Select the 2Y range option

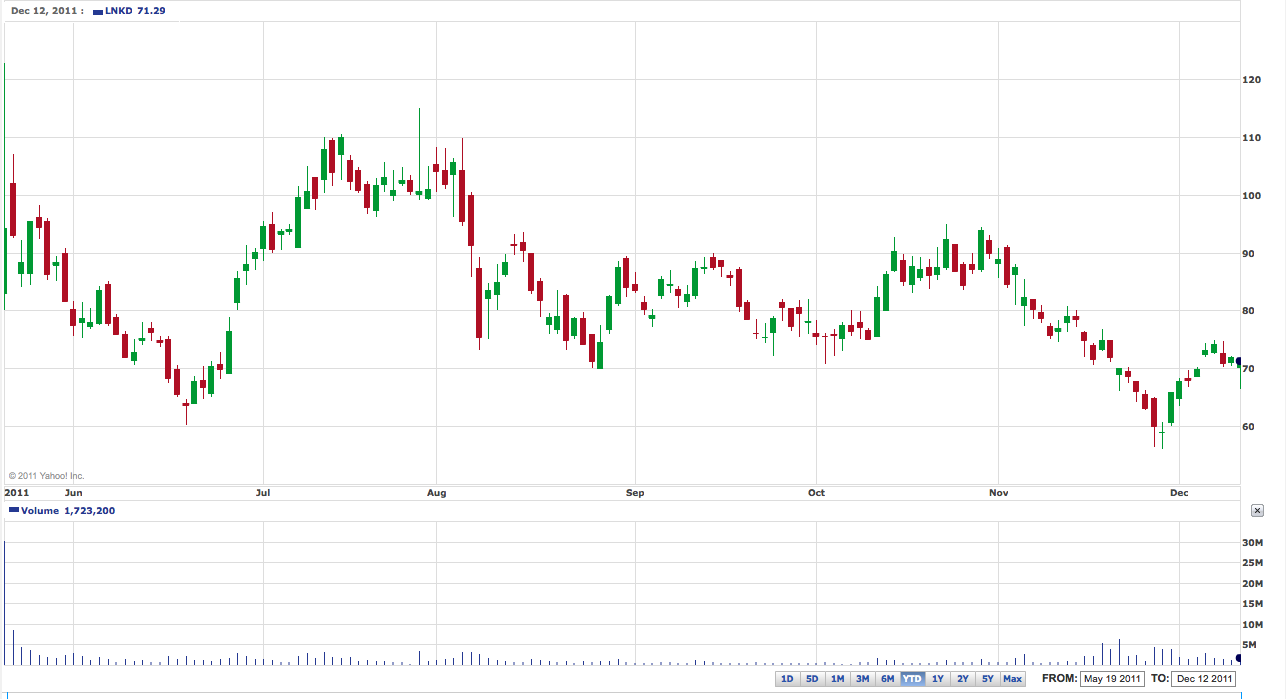[x=962, y=679]
